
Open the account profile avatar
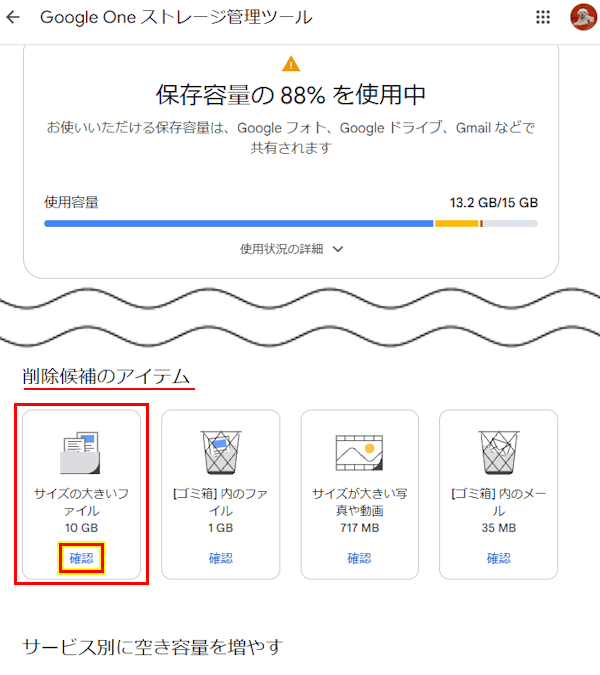[x=583, y=17]
